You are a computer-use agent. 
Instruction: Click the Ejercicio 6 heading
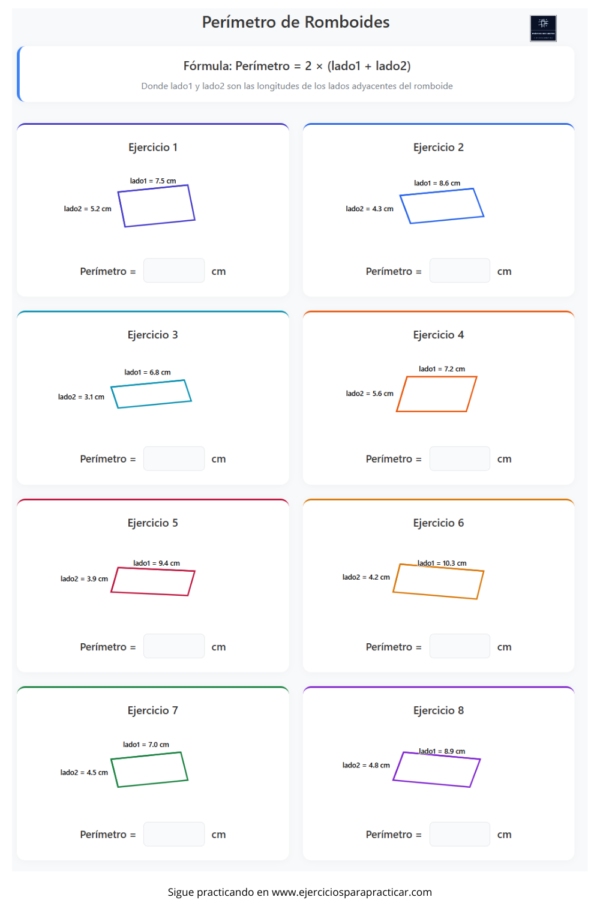438,522
